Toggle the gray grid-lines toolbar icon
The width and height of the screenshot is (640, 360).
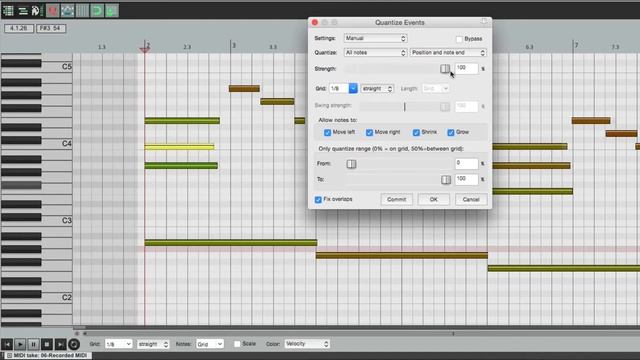[x=82, y=11]
